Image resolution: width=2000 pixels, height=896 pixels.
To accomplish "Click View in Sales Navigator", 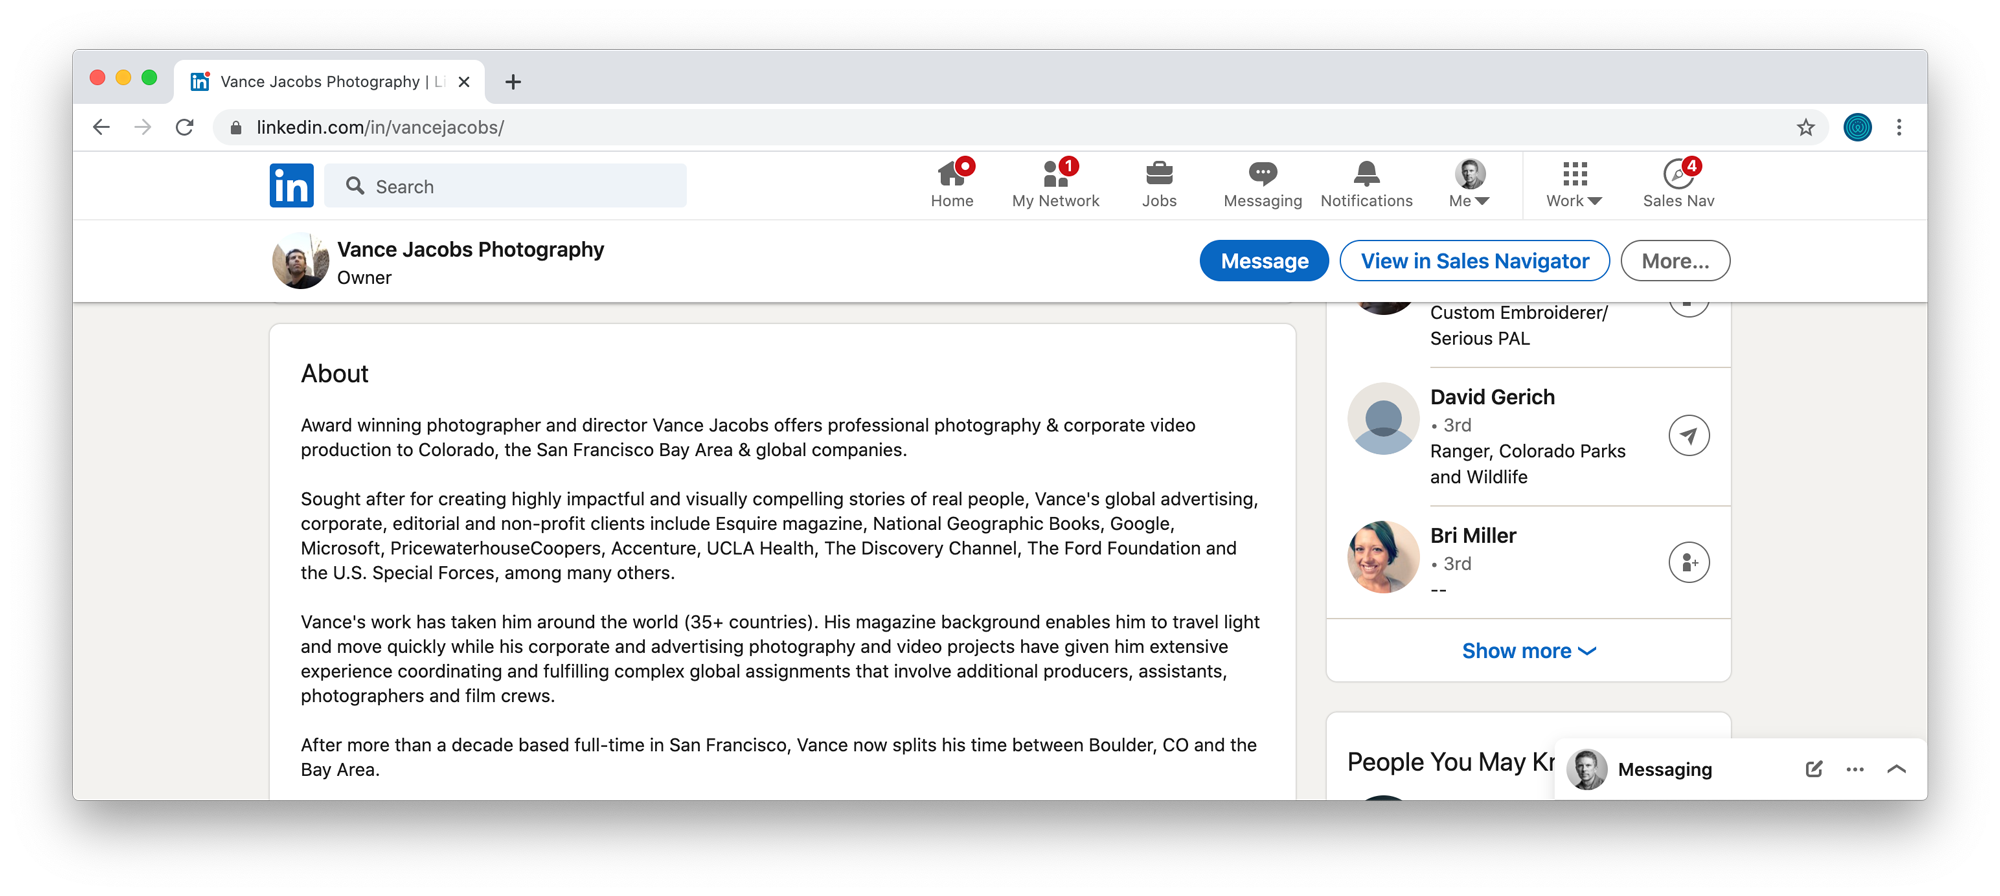I will 1474,261.
